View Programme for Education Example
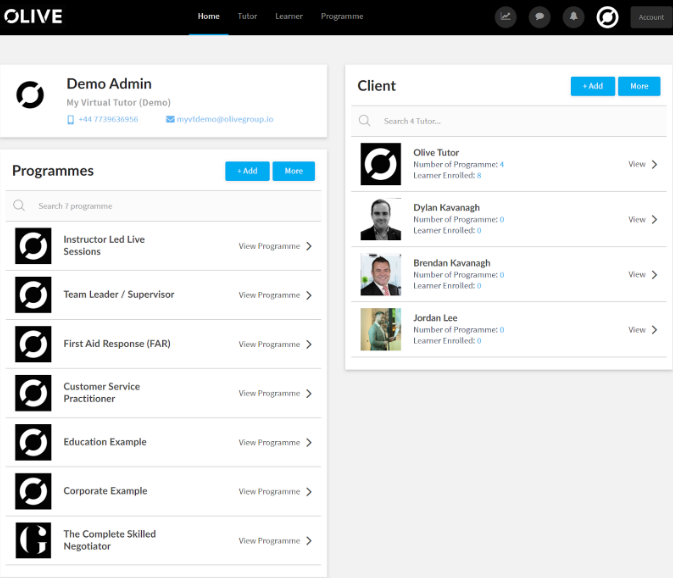The image size is (673, 578). coord(269,442)
